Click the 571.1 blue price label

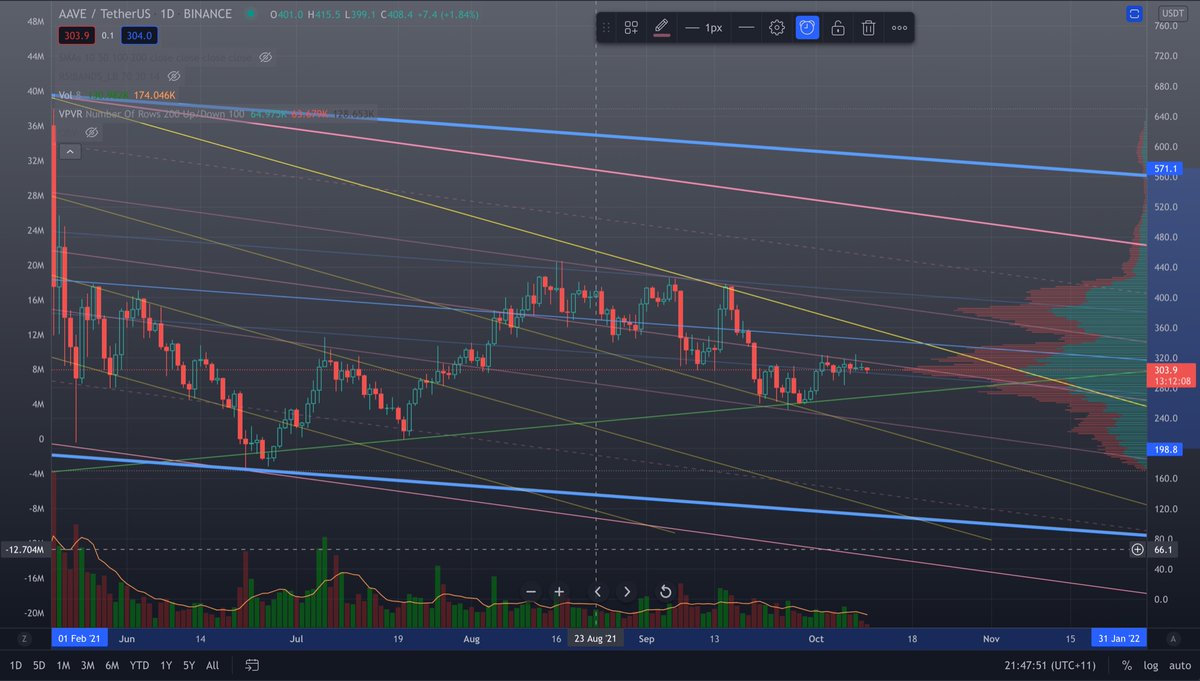click(x=1167, y=170)
